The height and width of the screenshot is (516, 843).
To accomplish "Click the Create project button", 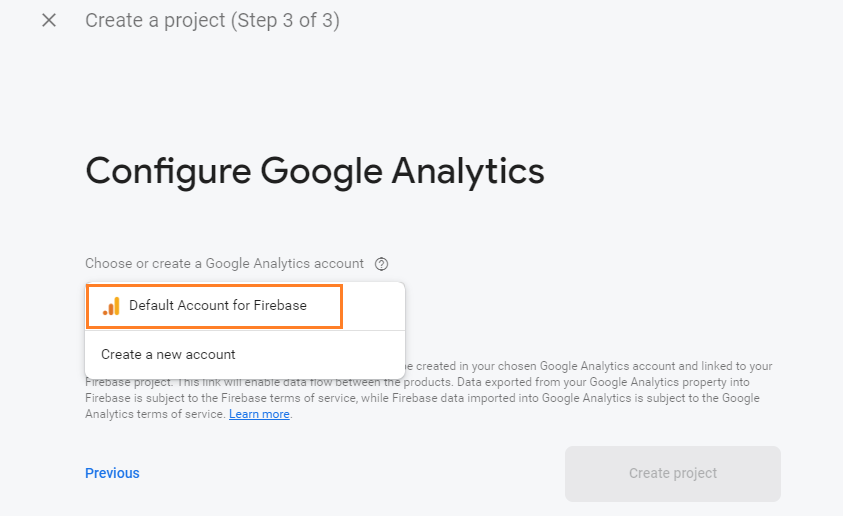I will pyautogui.click(x=673, y=474).
